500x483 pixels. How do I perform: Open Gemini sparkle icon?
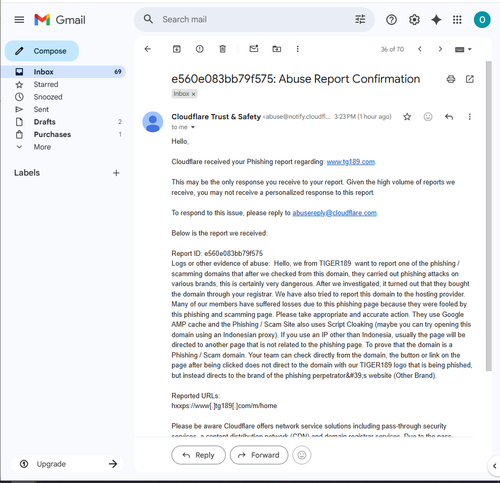tap(436, 20)
